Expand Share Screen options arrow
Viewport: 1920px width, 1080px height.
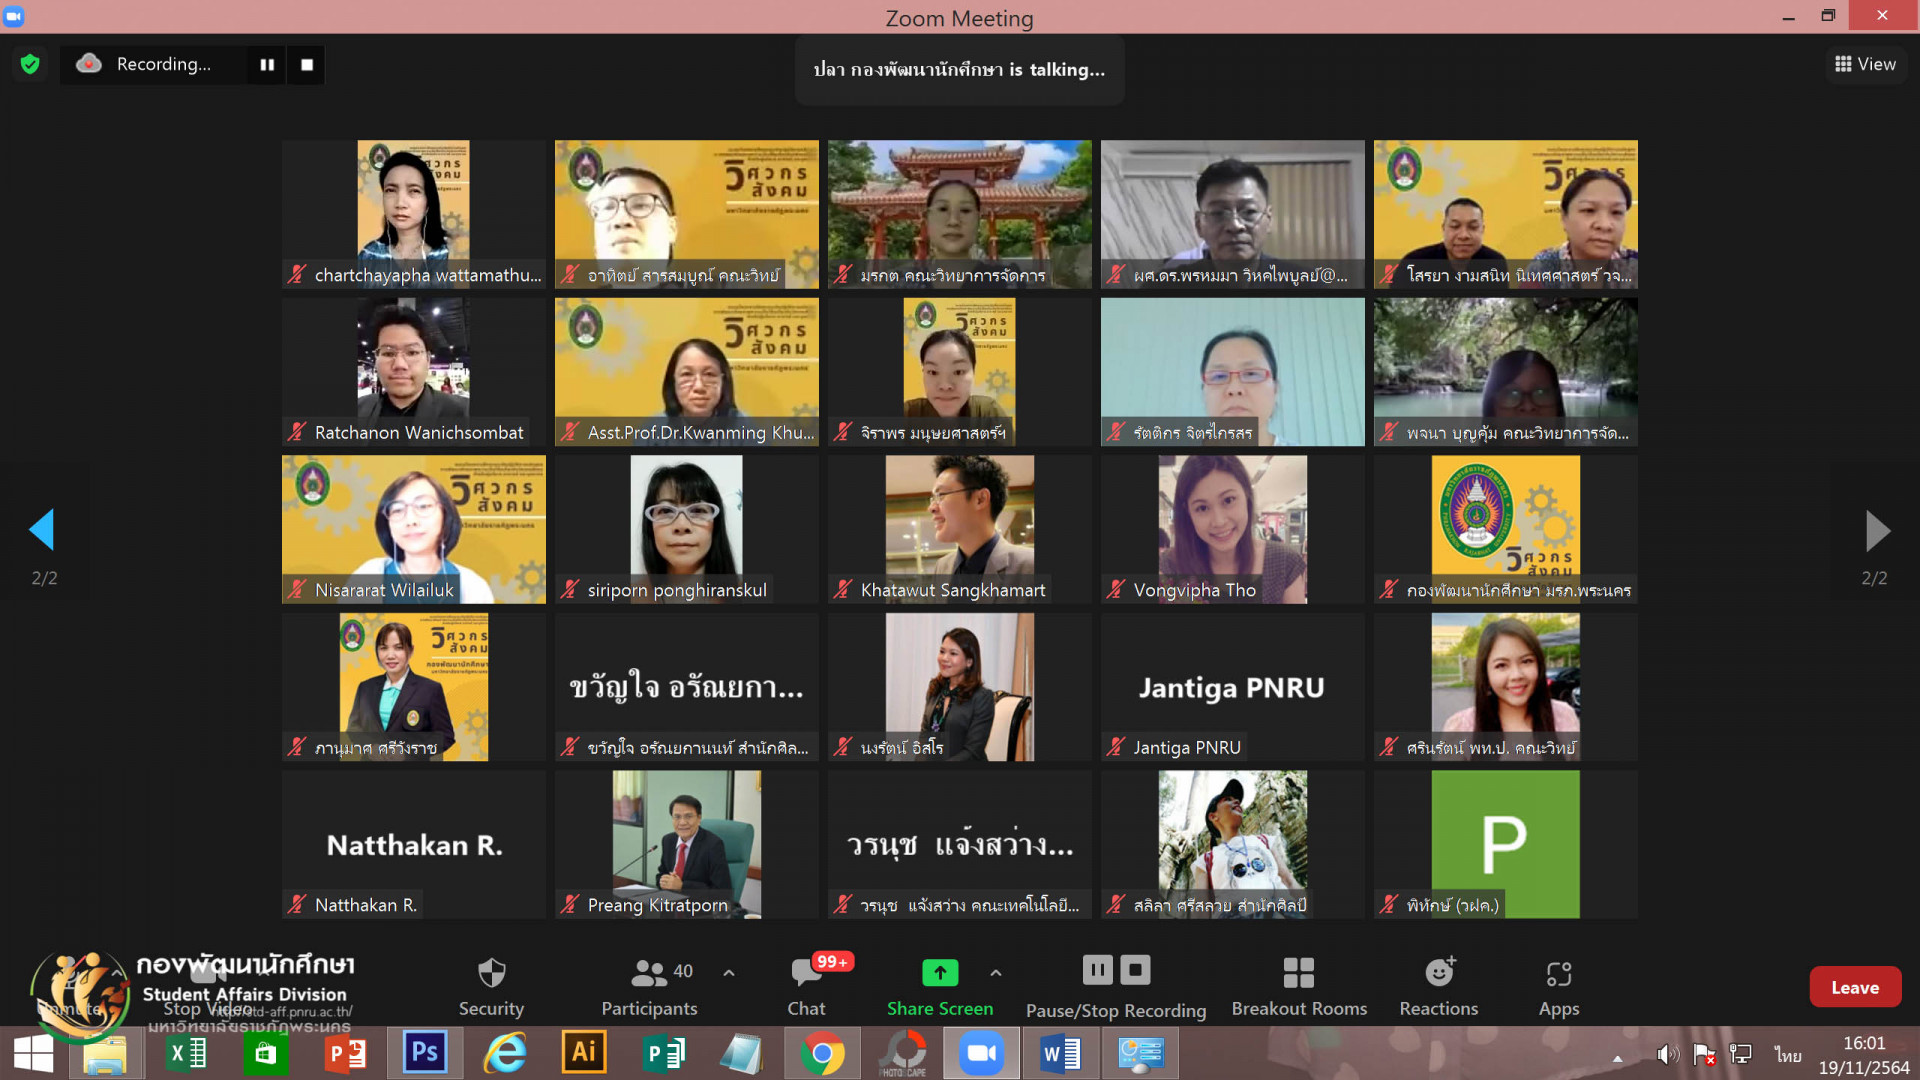point(995,972)
